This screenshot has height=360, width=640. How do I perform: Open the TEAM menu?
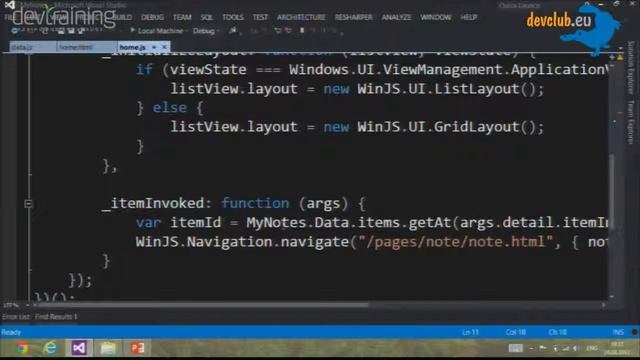(182, 17)
